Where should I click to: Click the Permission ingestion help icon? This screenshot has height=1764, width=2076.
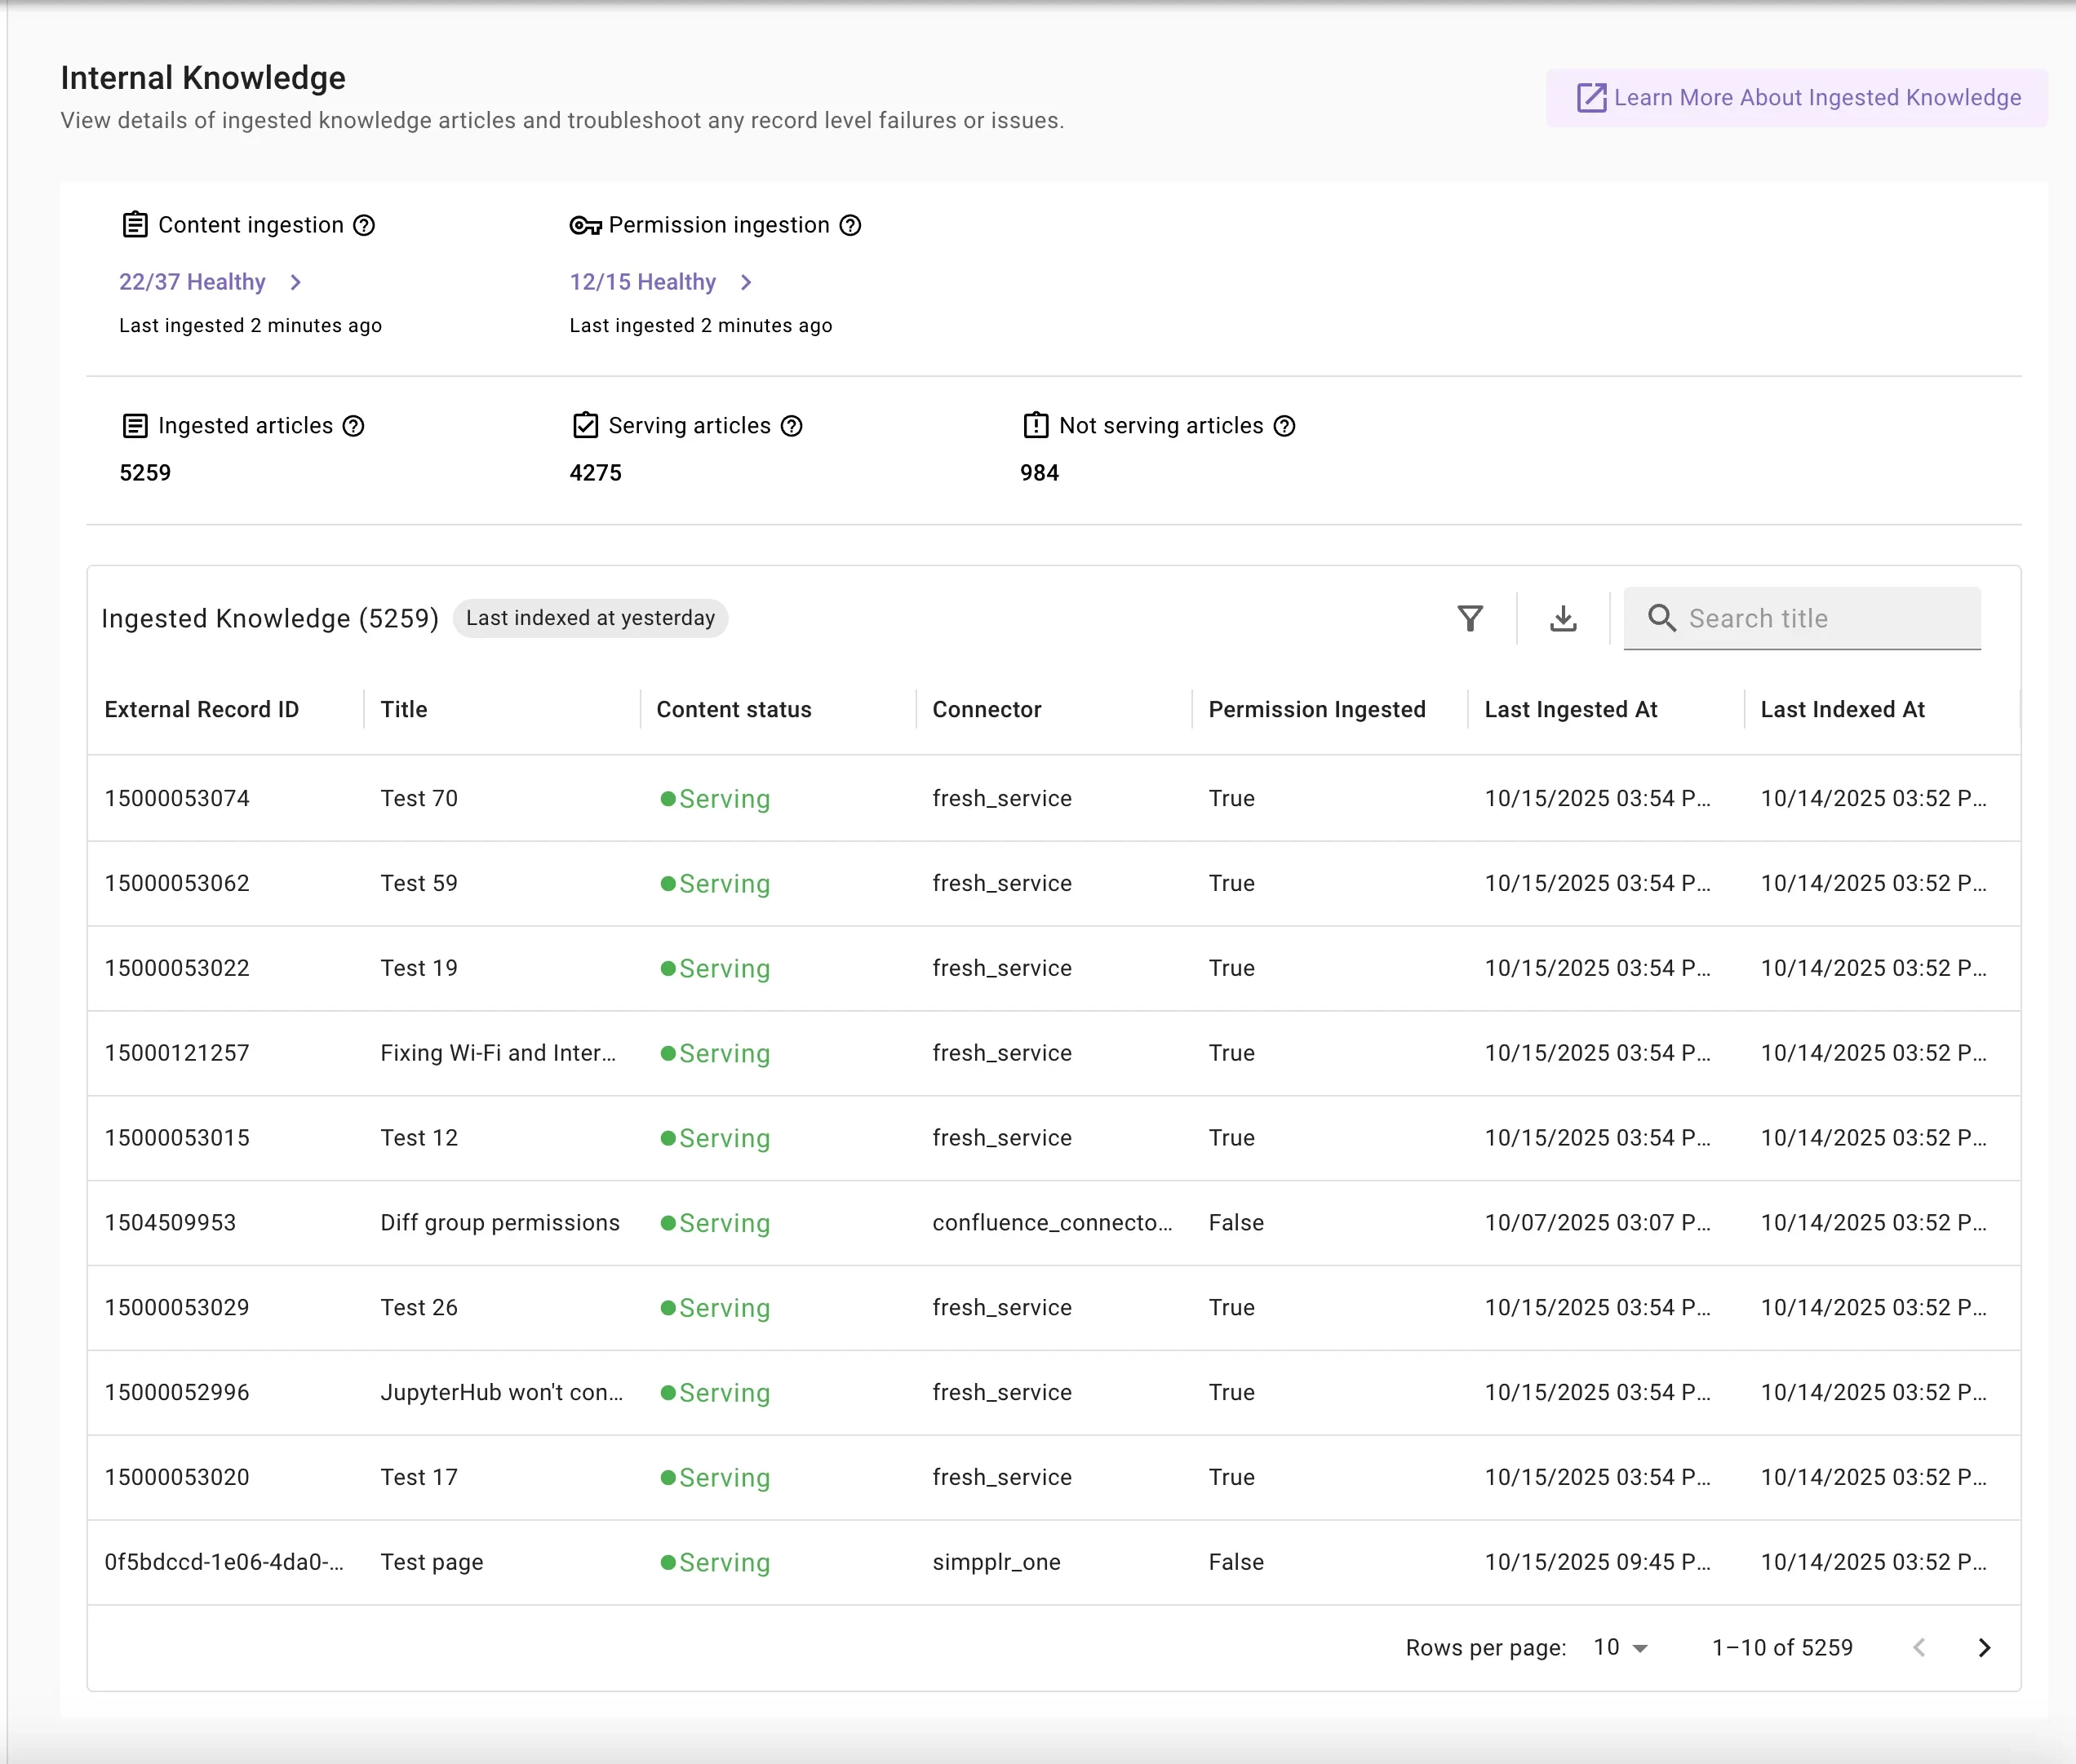click(x=850, y=225)
